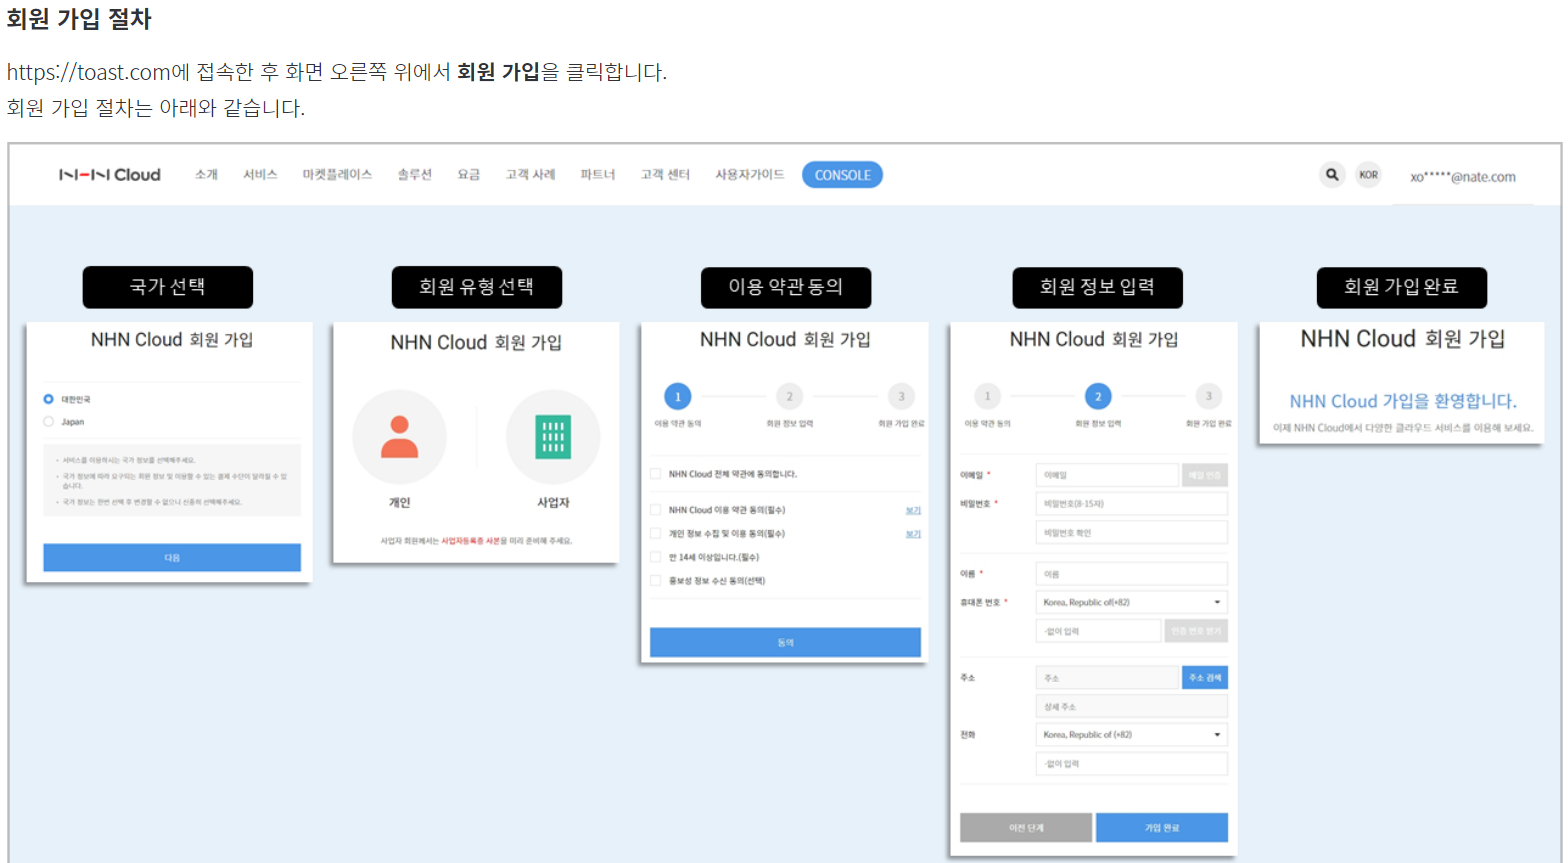
Task: Open the 소개 menu
Action: coord(206,175)
